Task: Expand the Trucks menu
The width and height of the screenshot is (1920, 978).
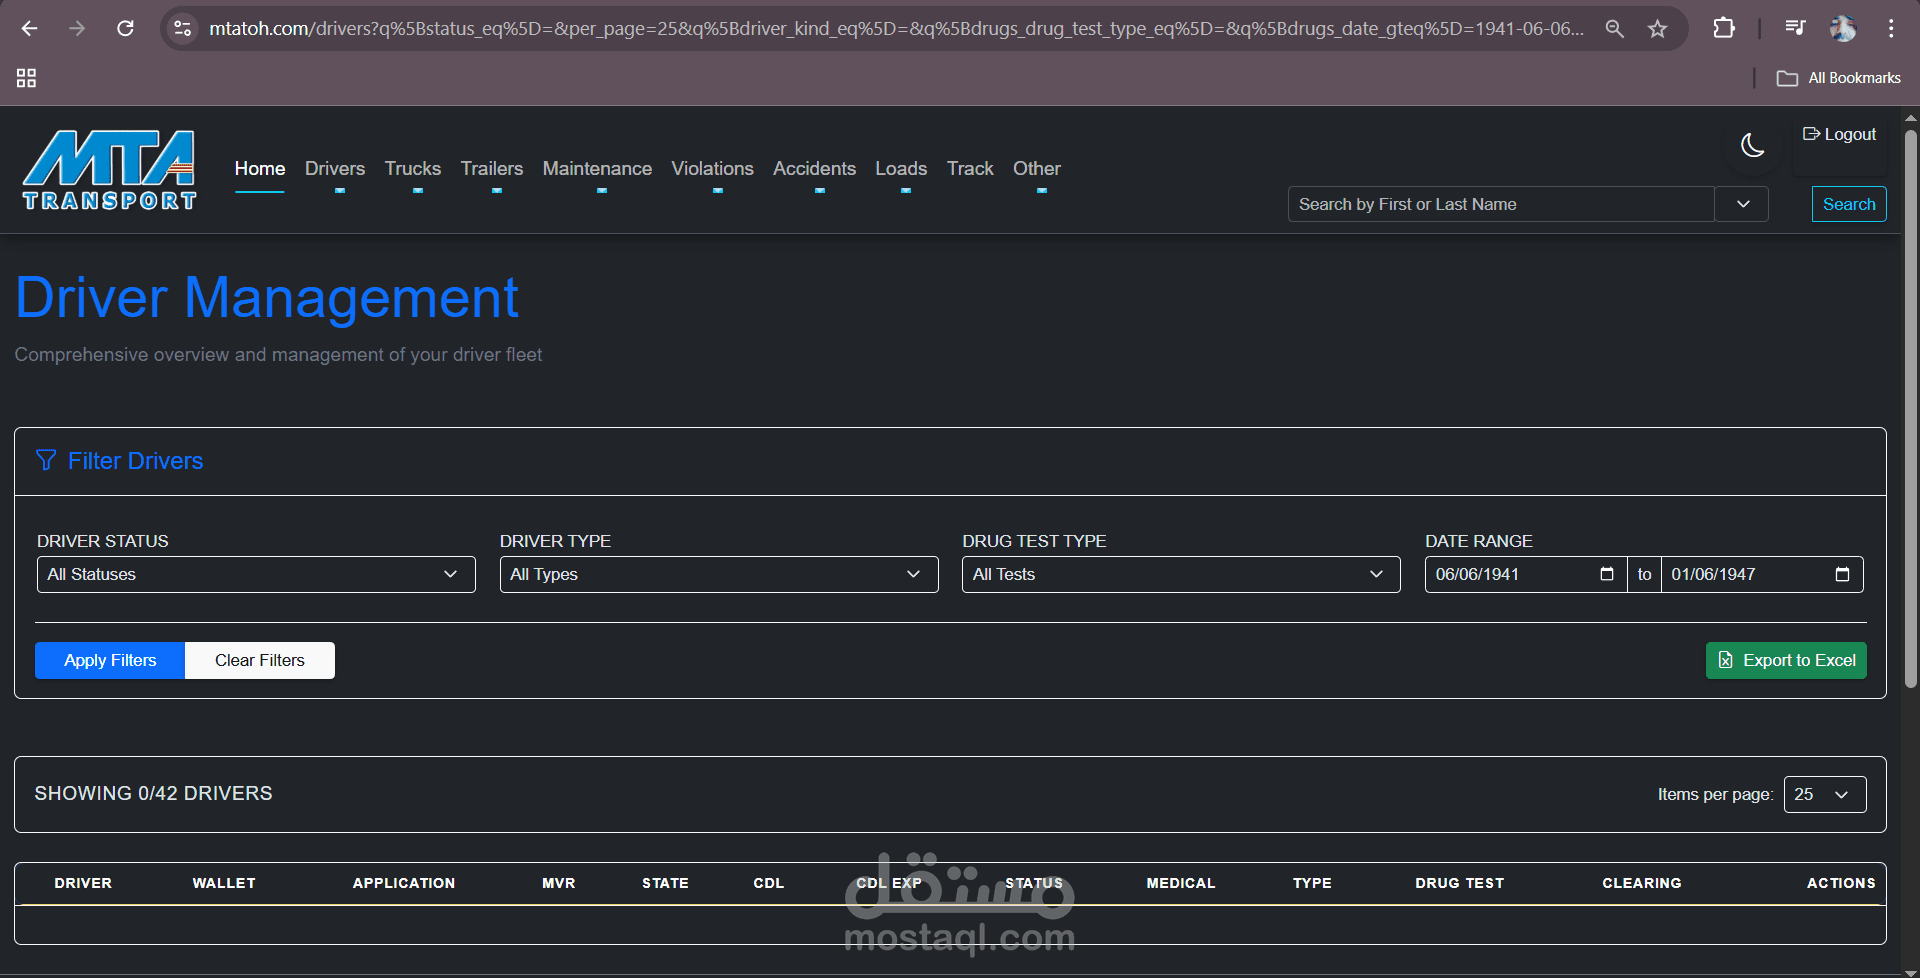Action: pyautogui.click(x=413, y=169)
